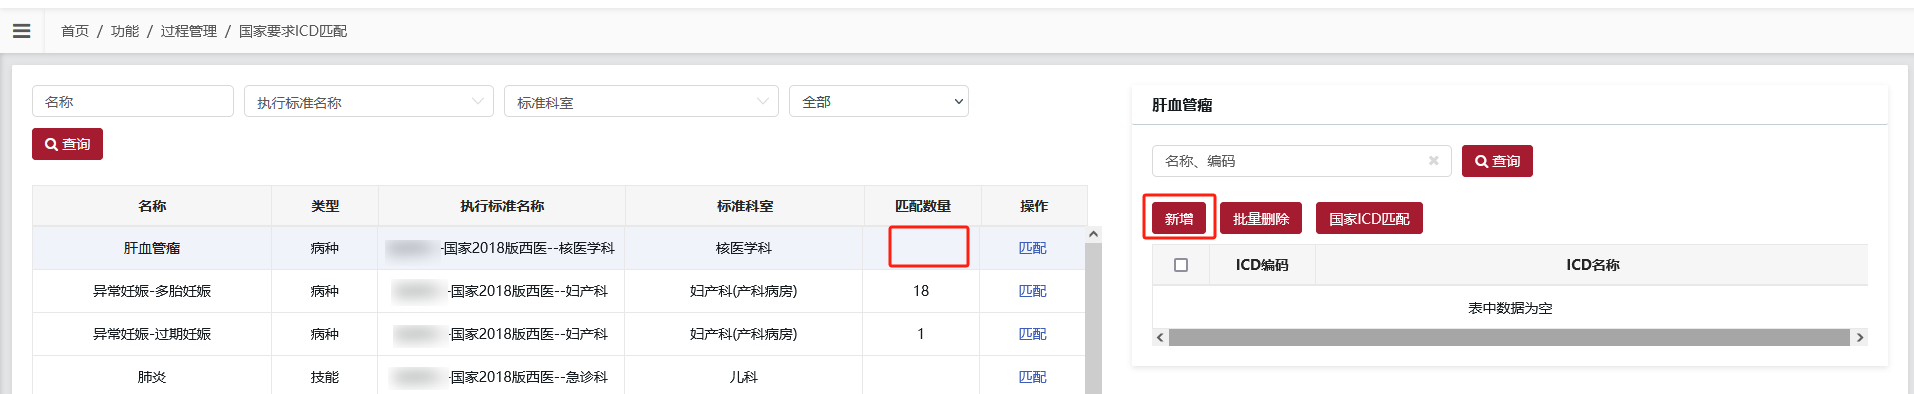Focus the 名称 search input
Image resolution: width=1914 pixels, height=394 pixels.
coord(133,102)
